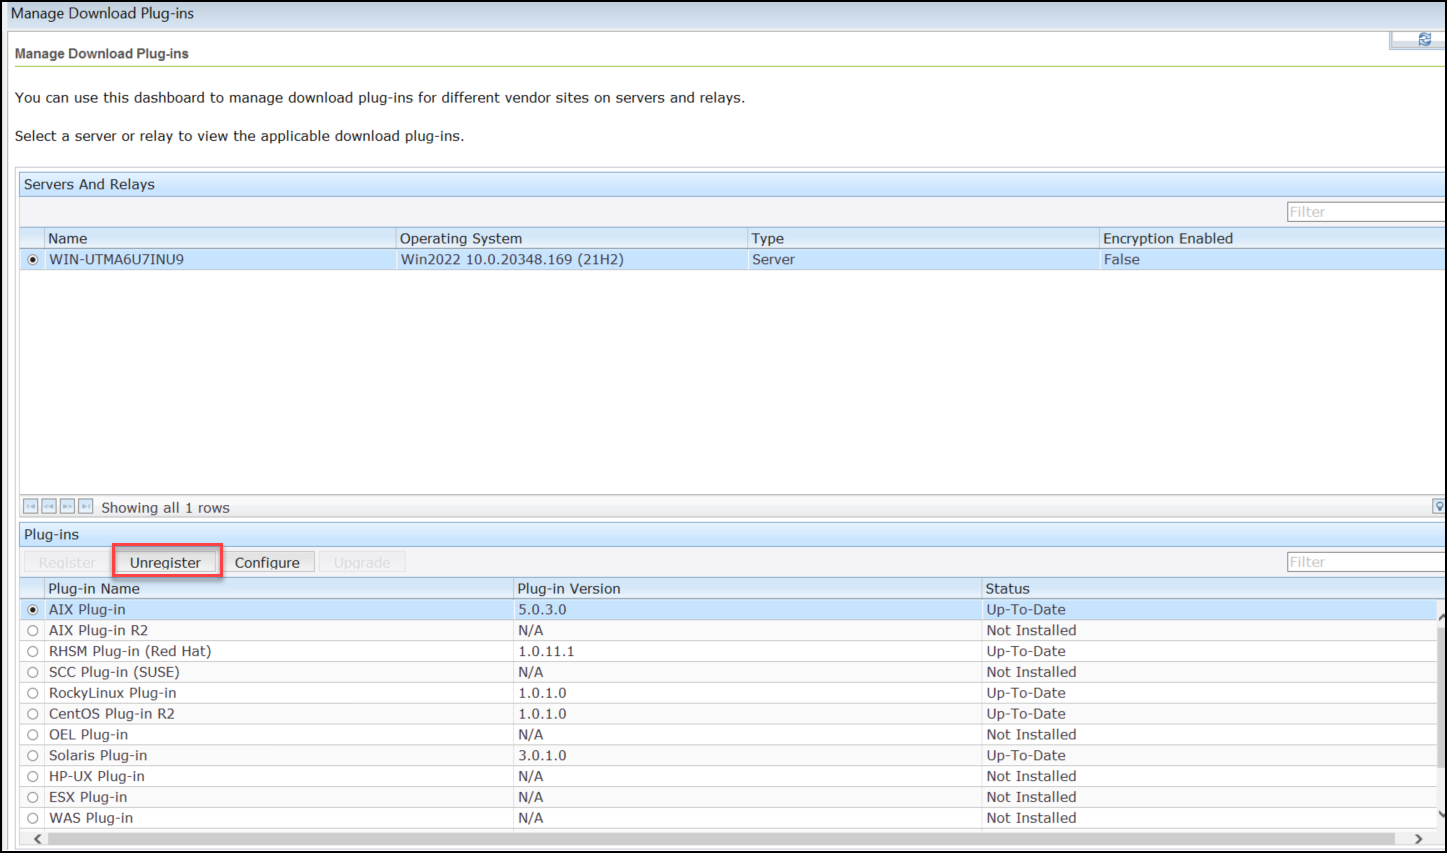This screenshot has width=1447, height=853.
Task: Select the Solaris Plug-in radio button
Action: coord(31,755)
